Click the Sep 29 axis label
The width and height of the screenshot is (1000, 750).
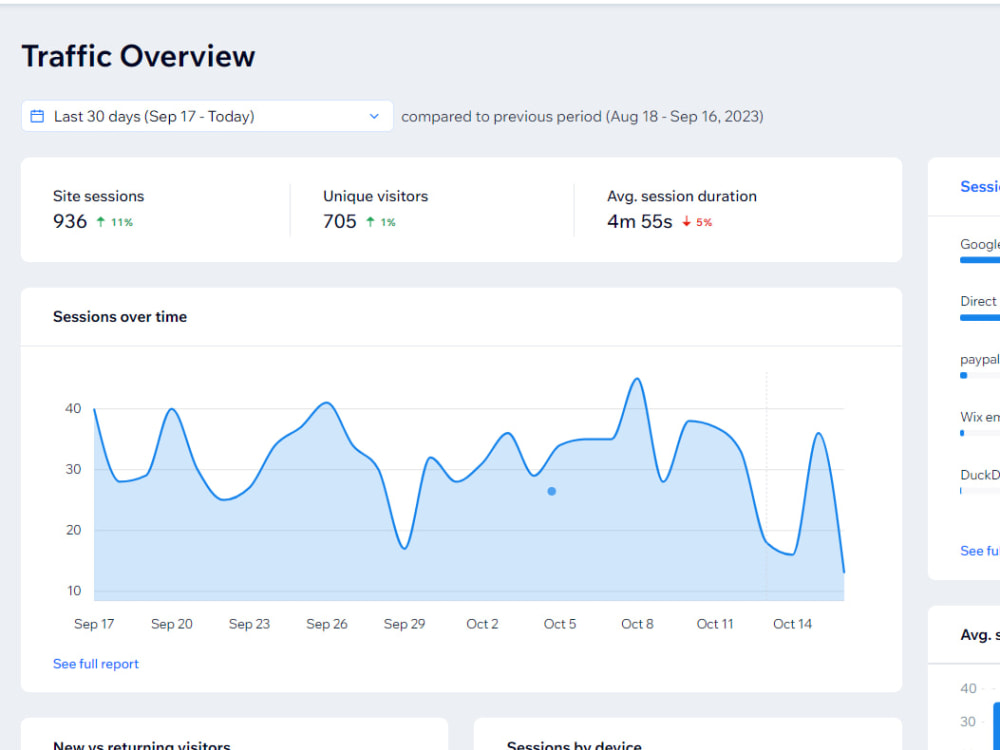point(404,624)
